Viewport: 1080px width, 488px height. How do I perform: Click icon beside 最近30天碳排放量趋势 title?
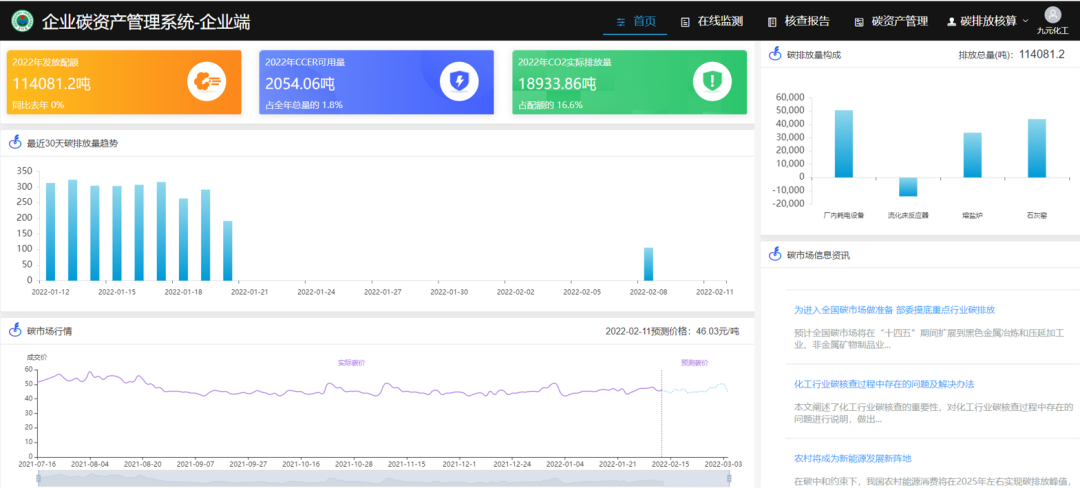point(16,143)
